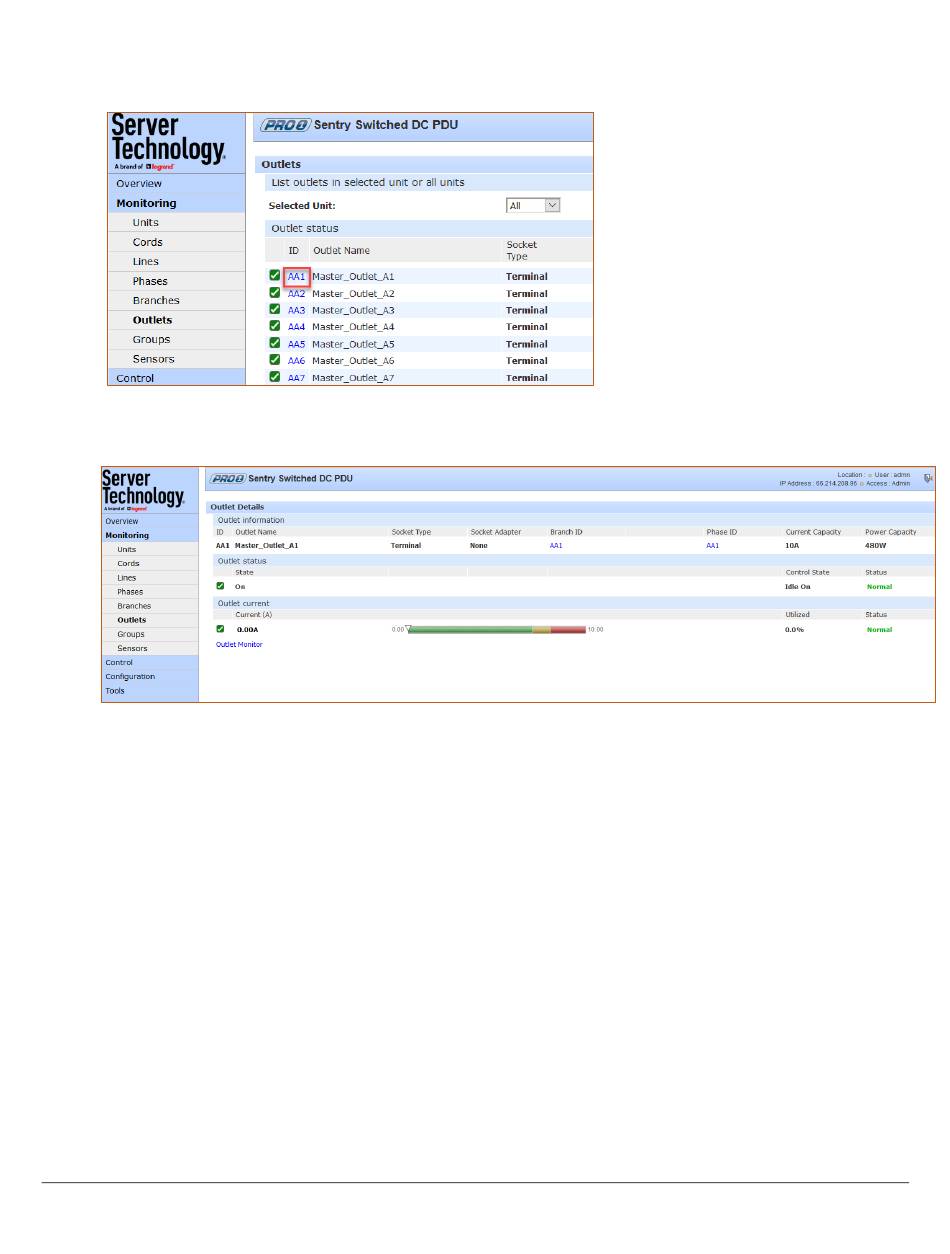Open the Selected Unit dropdown showing All

tap(533, 205)
